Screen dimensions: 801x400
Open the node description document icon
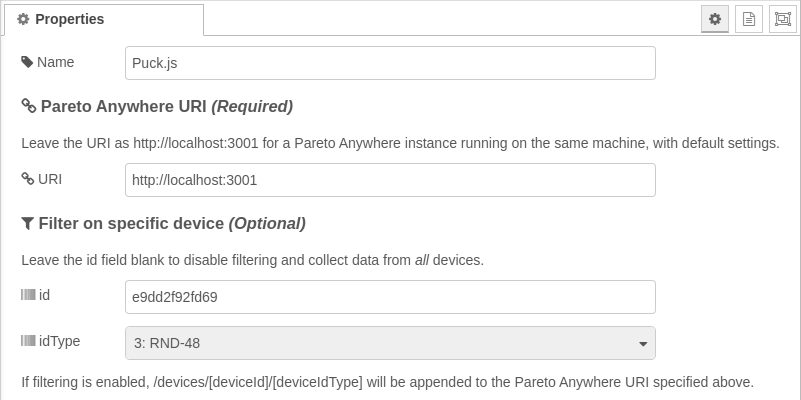coord(749,19)
